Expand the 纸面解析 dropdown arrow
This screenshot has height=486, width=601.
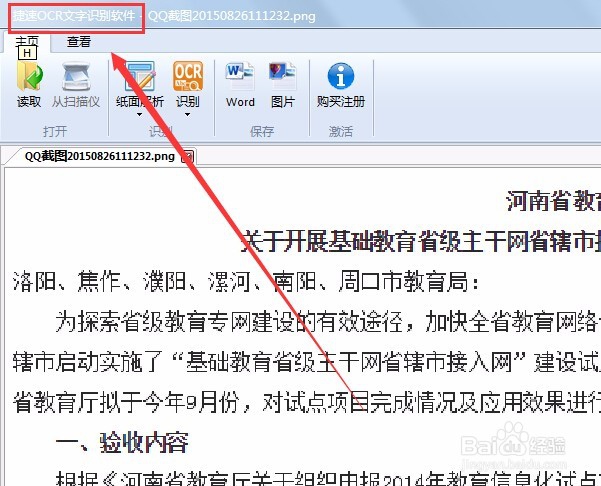[x=140, y=114]
